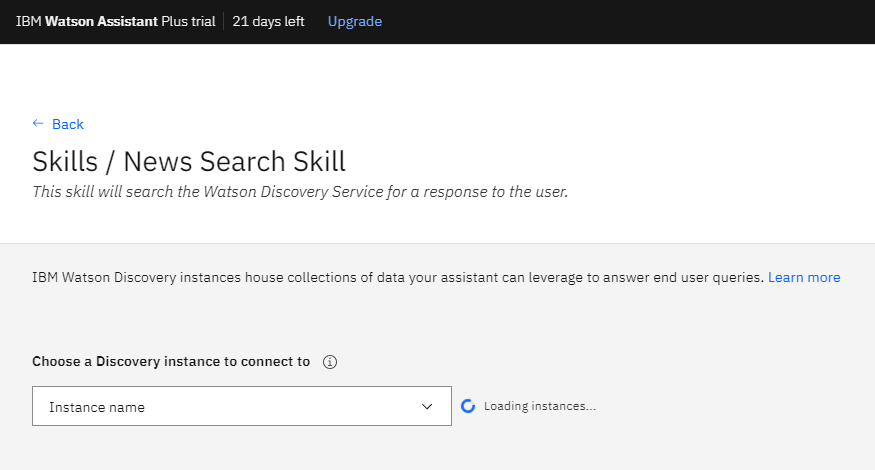Open the Learn more link
This screenshot has width=875, height=470.
(x=804, y=277)
